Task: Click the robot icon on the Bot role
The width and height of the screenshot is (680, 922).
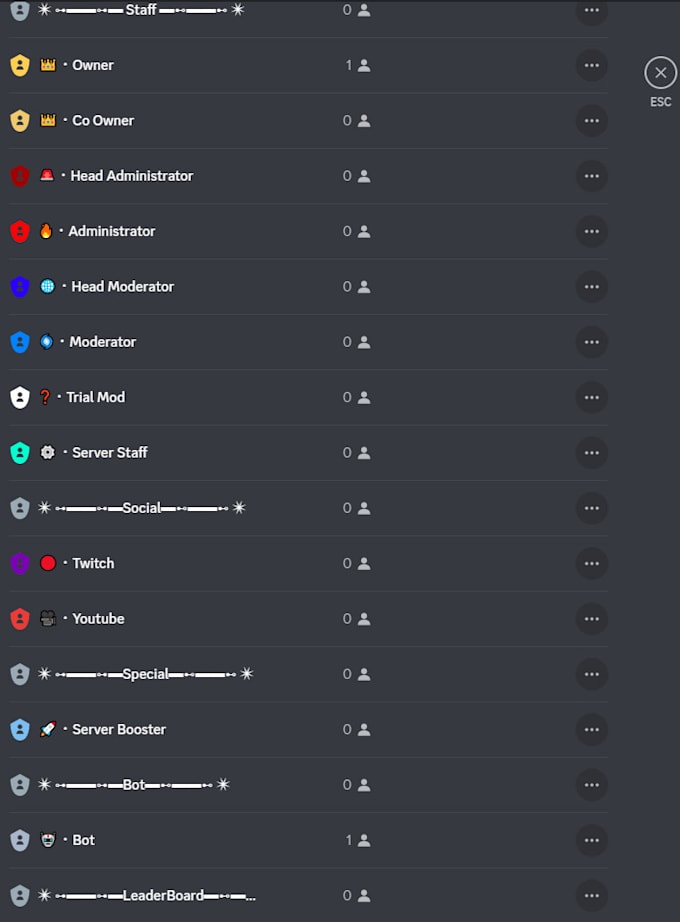Action: click(47, 840)
